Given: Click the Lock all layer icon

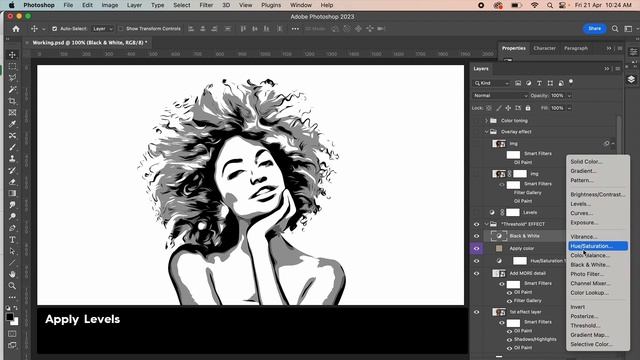Looking at the screenshot, I should 528,108.
